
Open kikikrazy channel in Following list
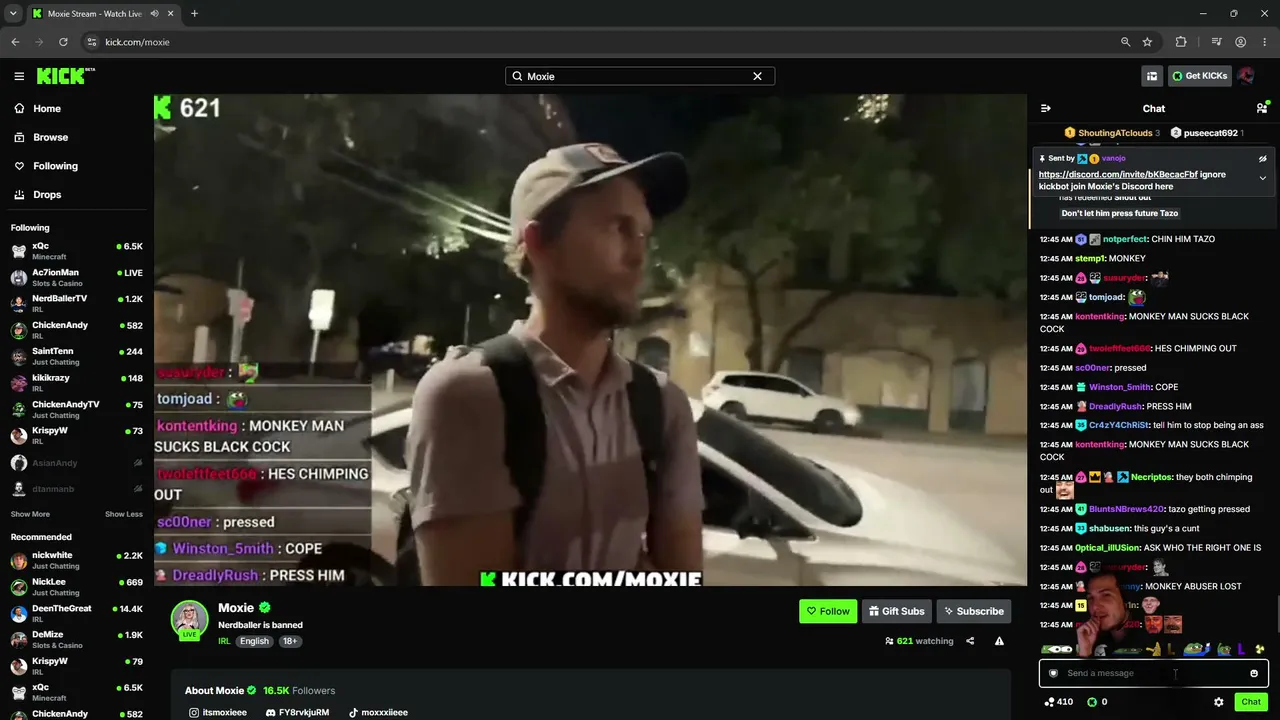point(76,383)
